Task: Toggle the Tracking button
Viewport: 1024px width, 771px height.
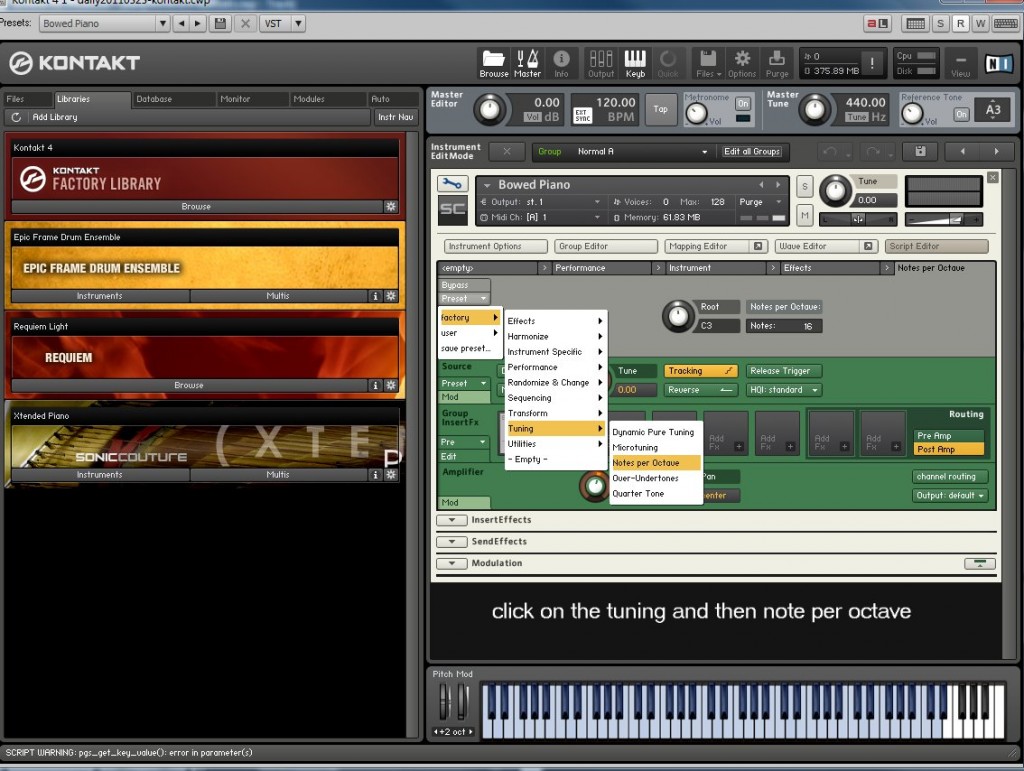Action: (x=700, y=371)
